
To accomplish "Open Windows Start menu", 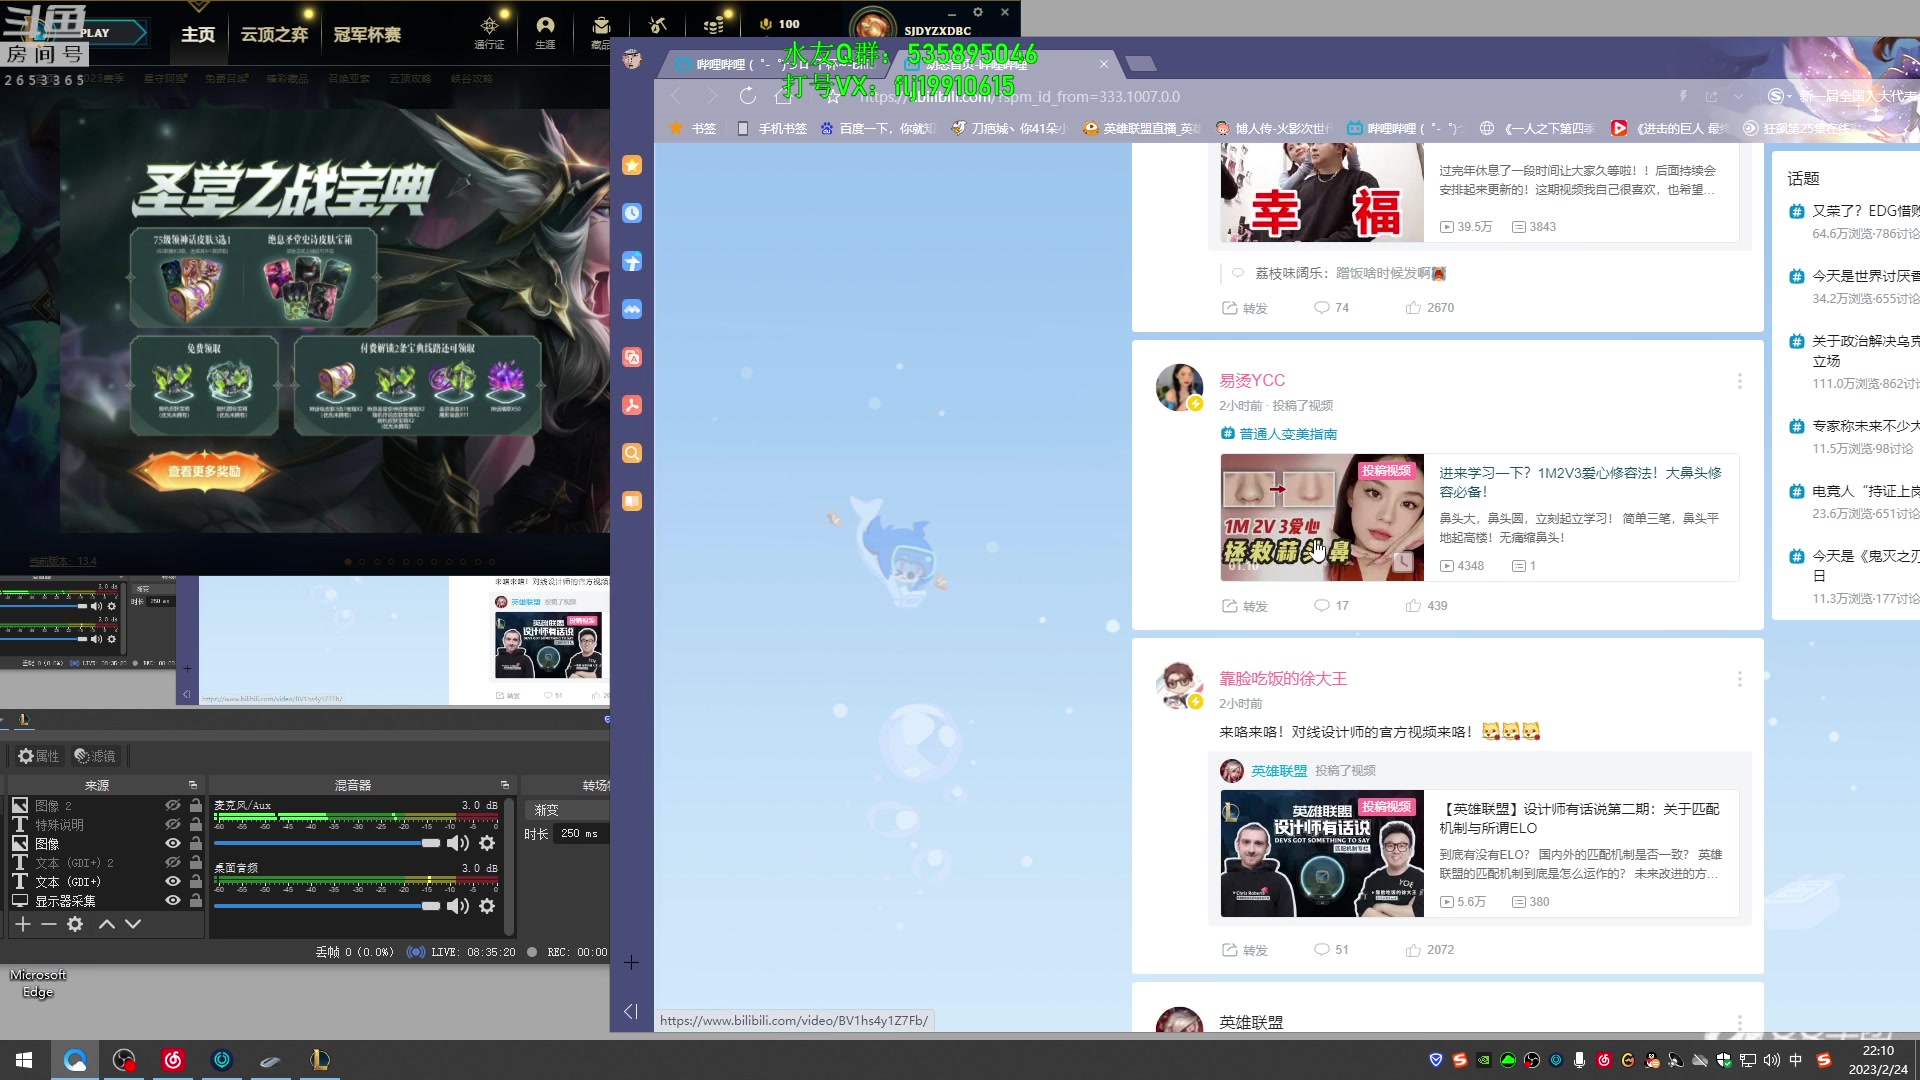I will (x=24, y=1060).
